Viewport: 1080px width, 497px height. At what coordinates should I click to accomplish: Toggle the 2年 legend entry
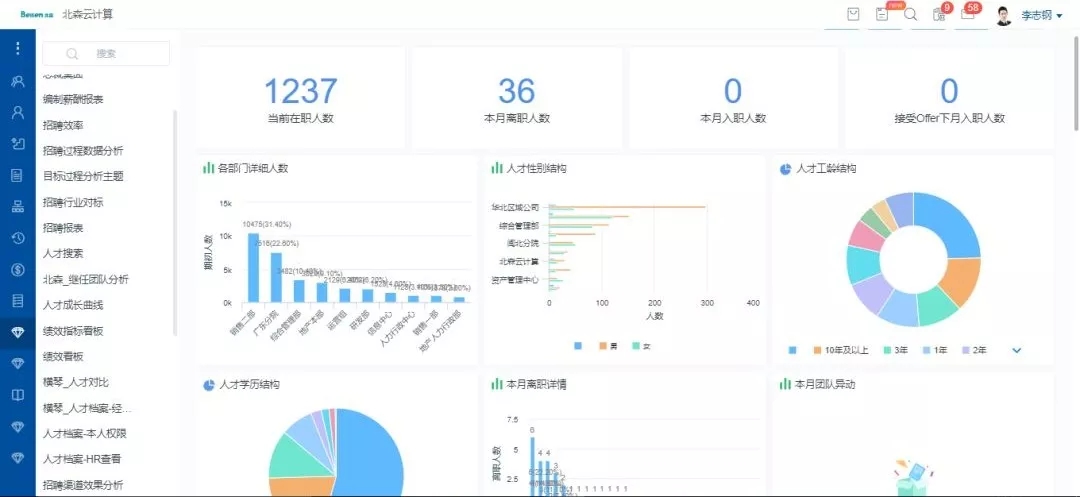tap(973, 350)
